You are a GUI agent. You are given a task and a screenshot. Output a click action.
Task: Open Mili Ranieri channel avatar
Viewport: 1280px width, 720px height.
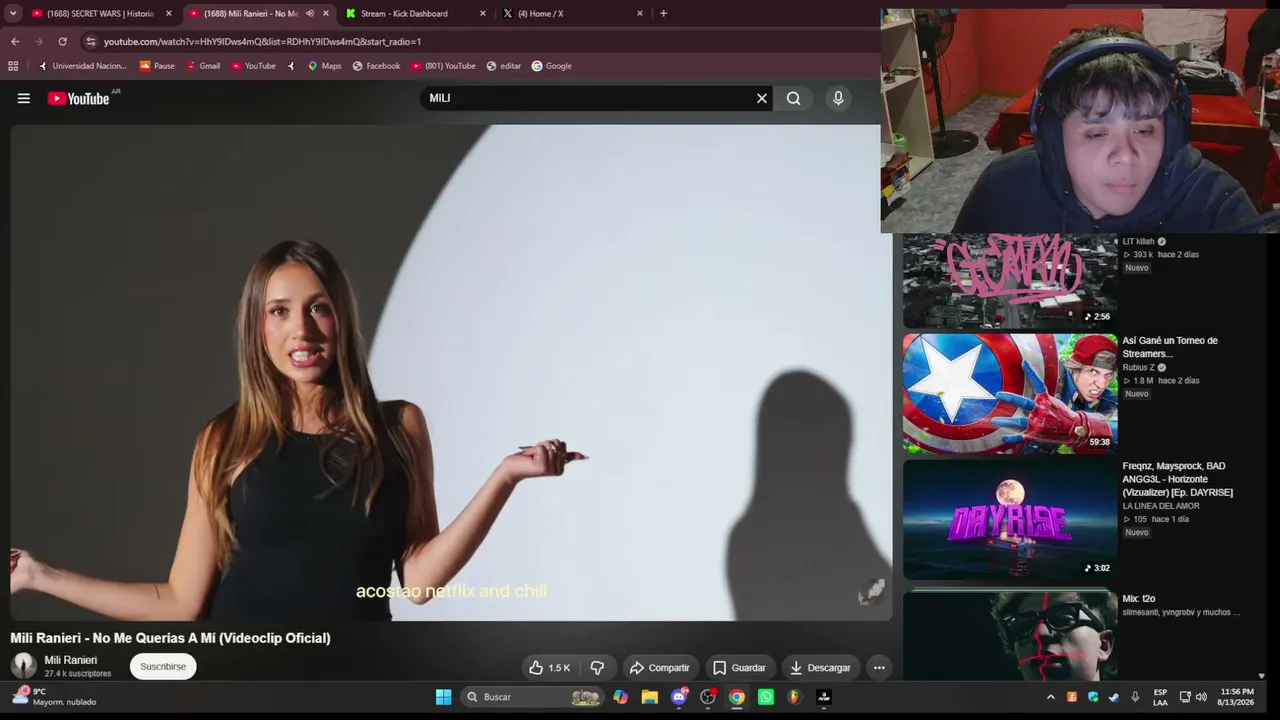pyautogui.click(x=24, y=666)
